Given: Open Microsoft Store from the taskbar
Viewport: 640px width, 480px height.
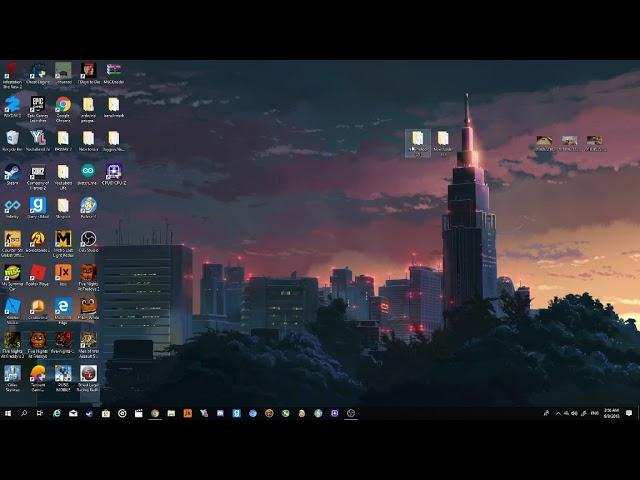Looking at the screenshot, I should pos(106,413).
